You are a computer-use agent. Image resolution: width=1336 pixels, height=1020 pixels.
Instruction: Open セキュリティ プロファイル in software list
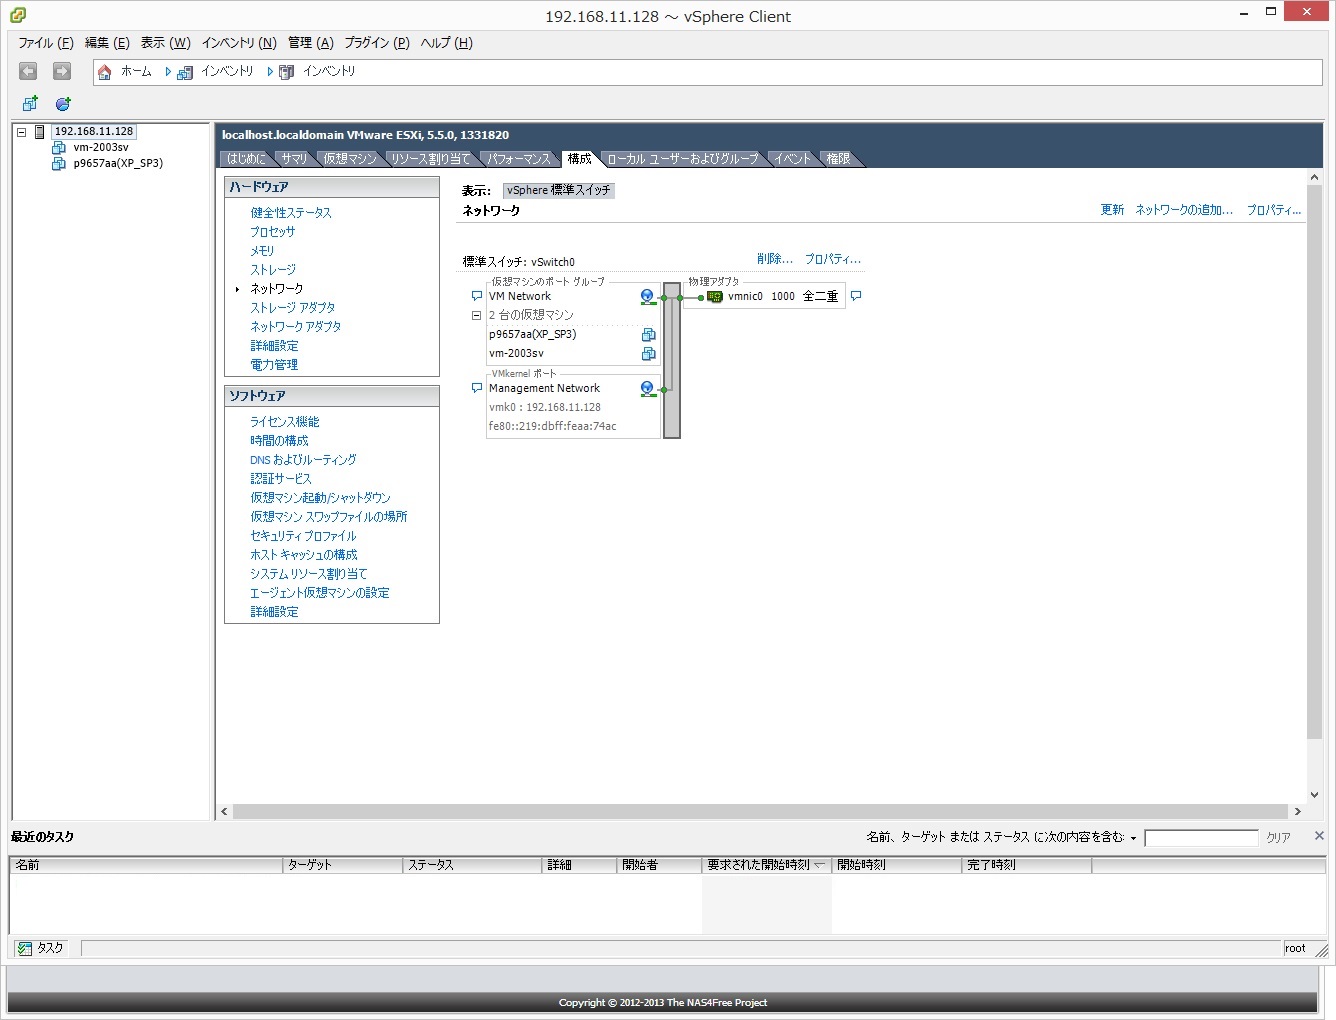[x=303, y=536]
